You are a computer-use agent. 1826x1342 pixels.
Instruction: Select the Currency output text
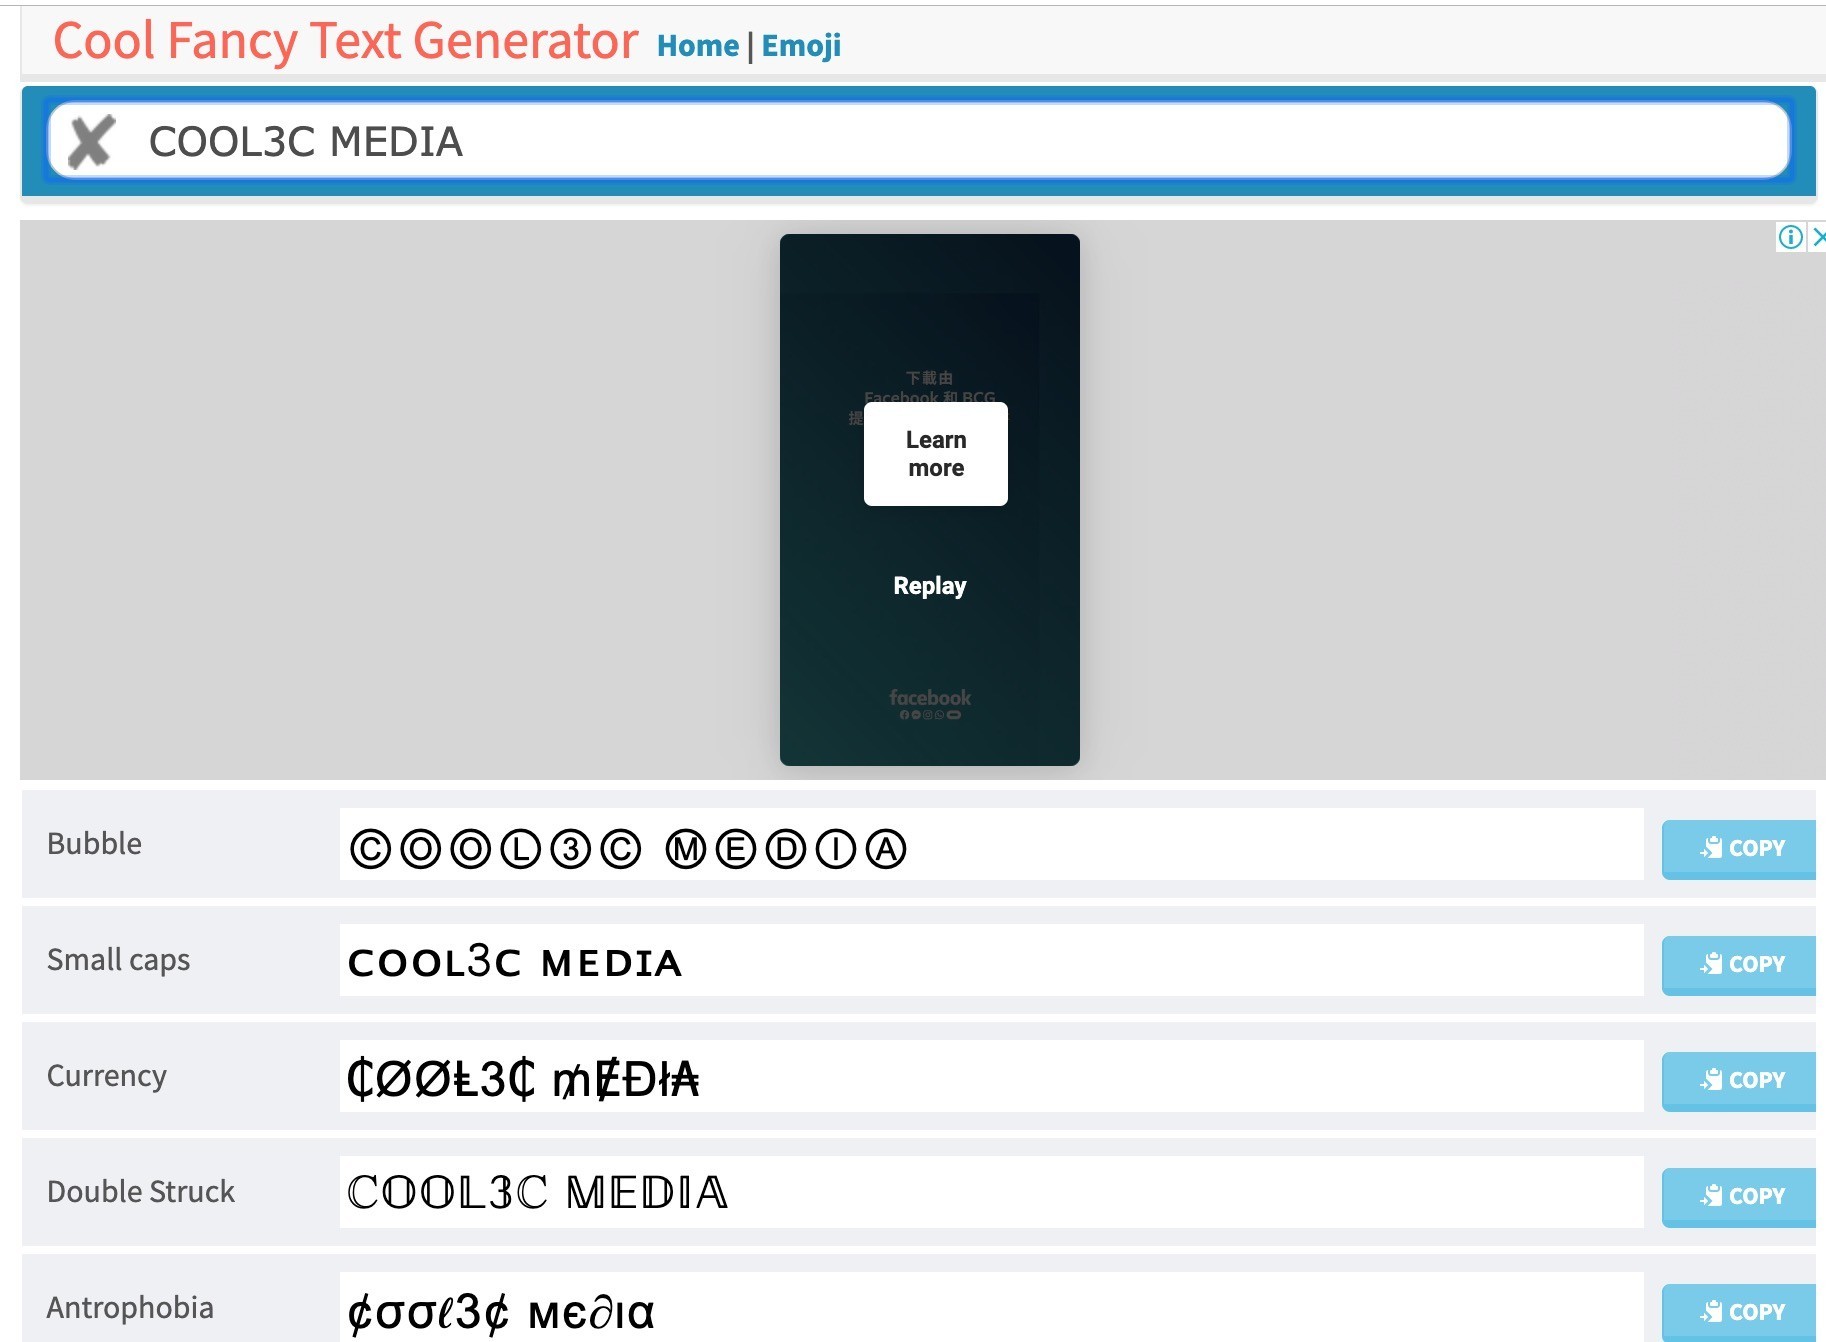(x=992, y=1076)
